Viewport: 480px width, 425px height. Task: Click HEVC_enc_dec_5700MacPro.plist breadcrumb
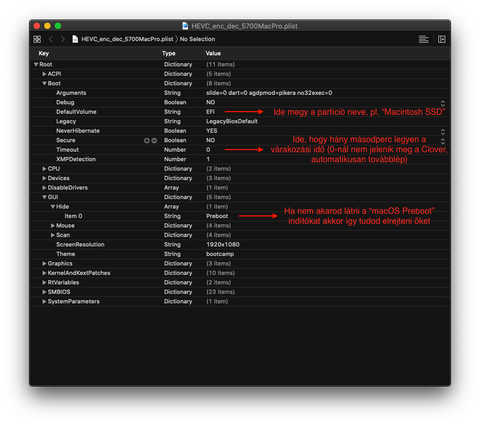127,39
